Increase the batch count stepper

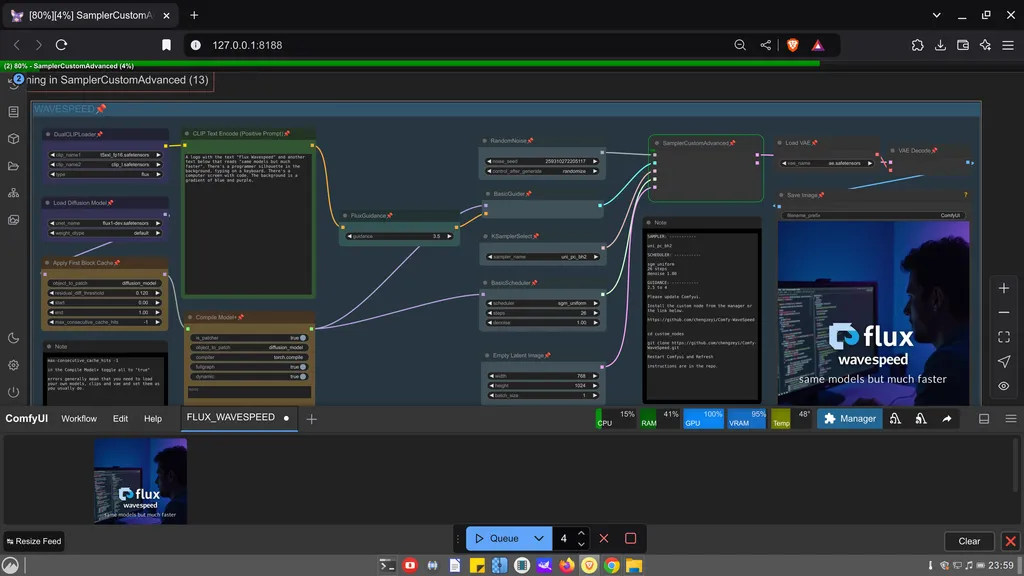pyautogui.click(x=581, y=533)
